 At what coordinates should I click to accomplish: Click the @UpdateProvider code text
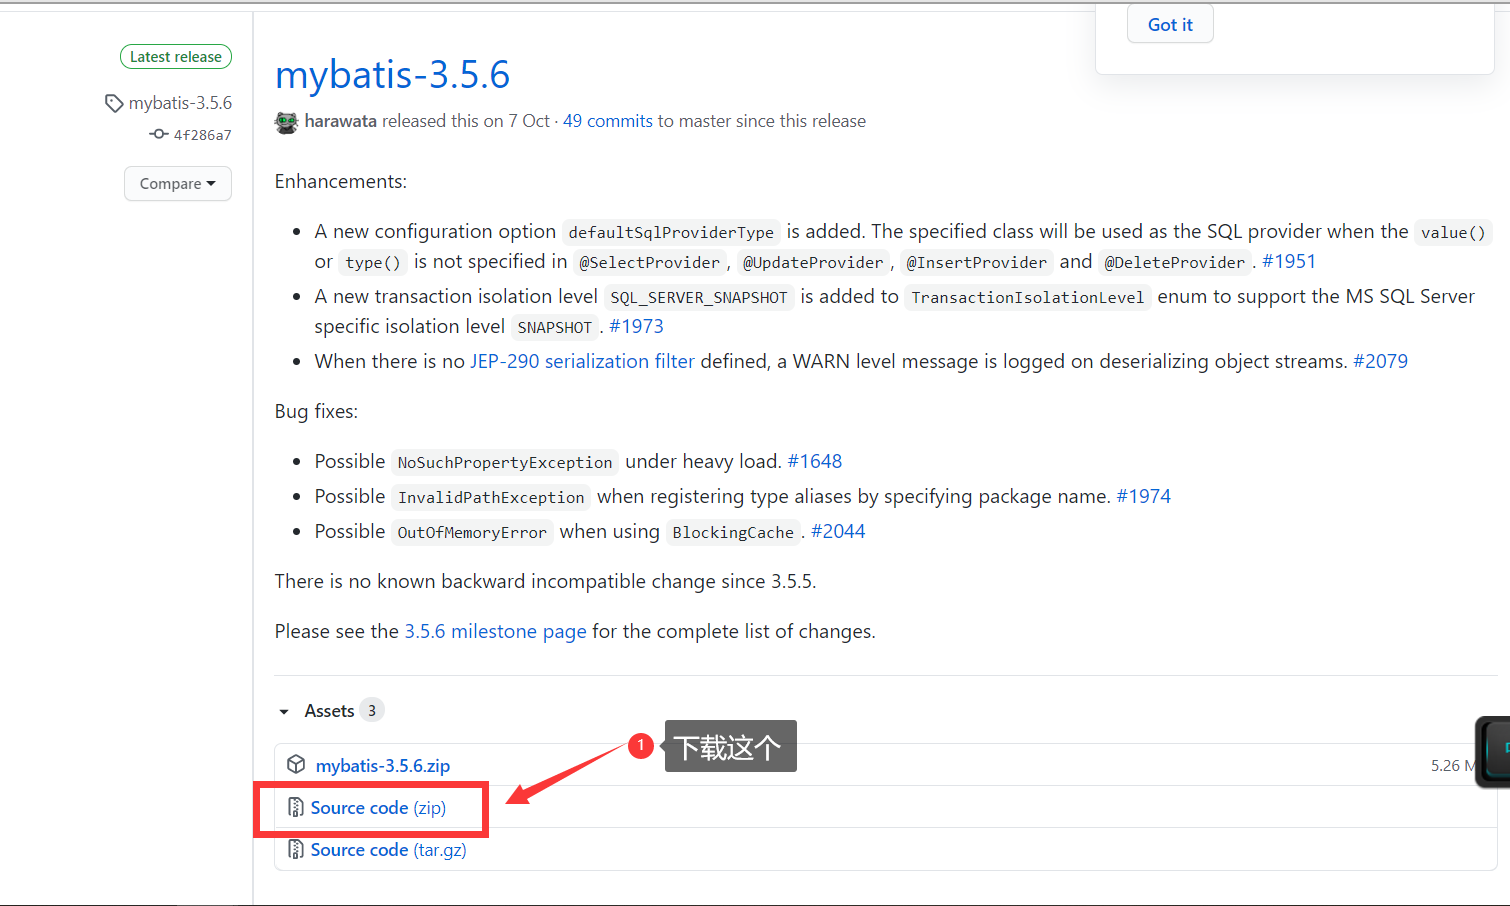pyautogui.click(x=813, y=262)
